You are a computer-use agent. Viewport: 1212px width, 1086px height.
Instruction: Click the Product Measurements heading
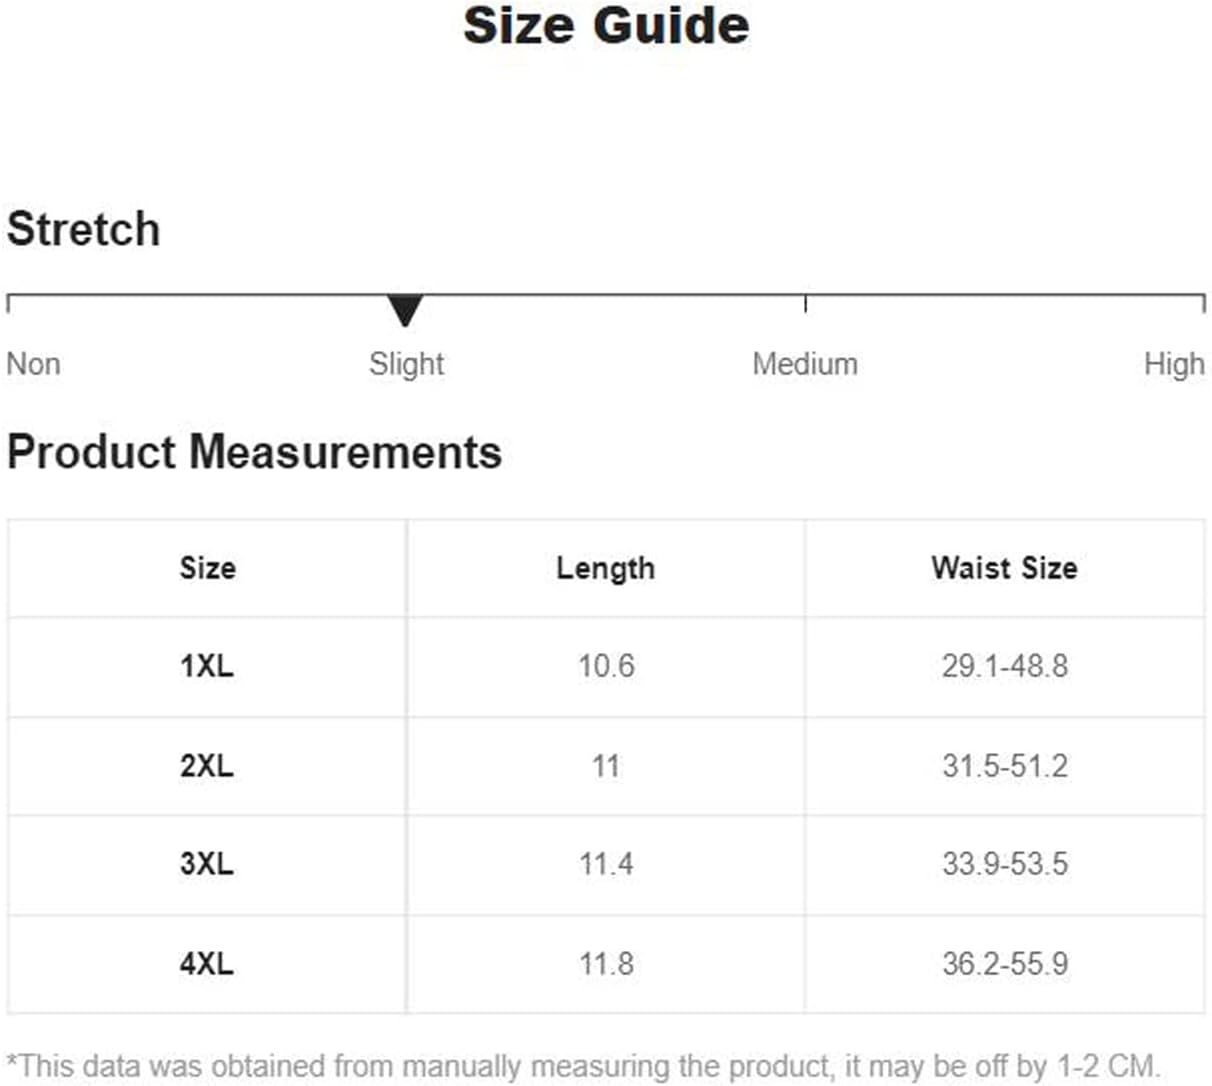254,451
